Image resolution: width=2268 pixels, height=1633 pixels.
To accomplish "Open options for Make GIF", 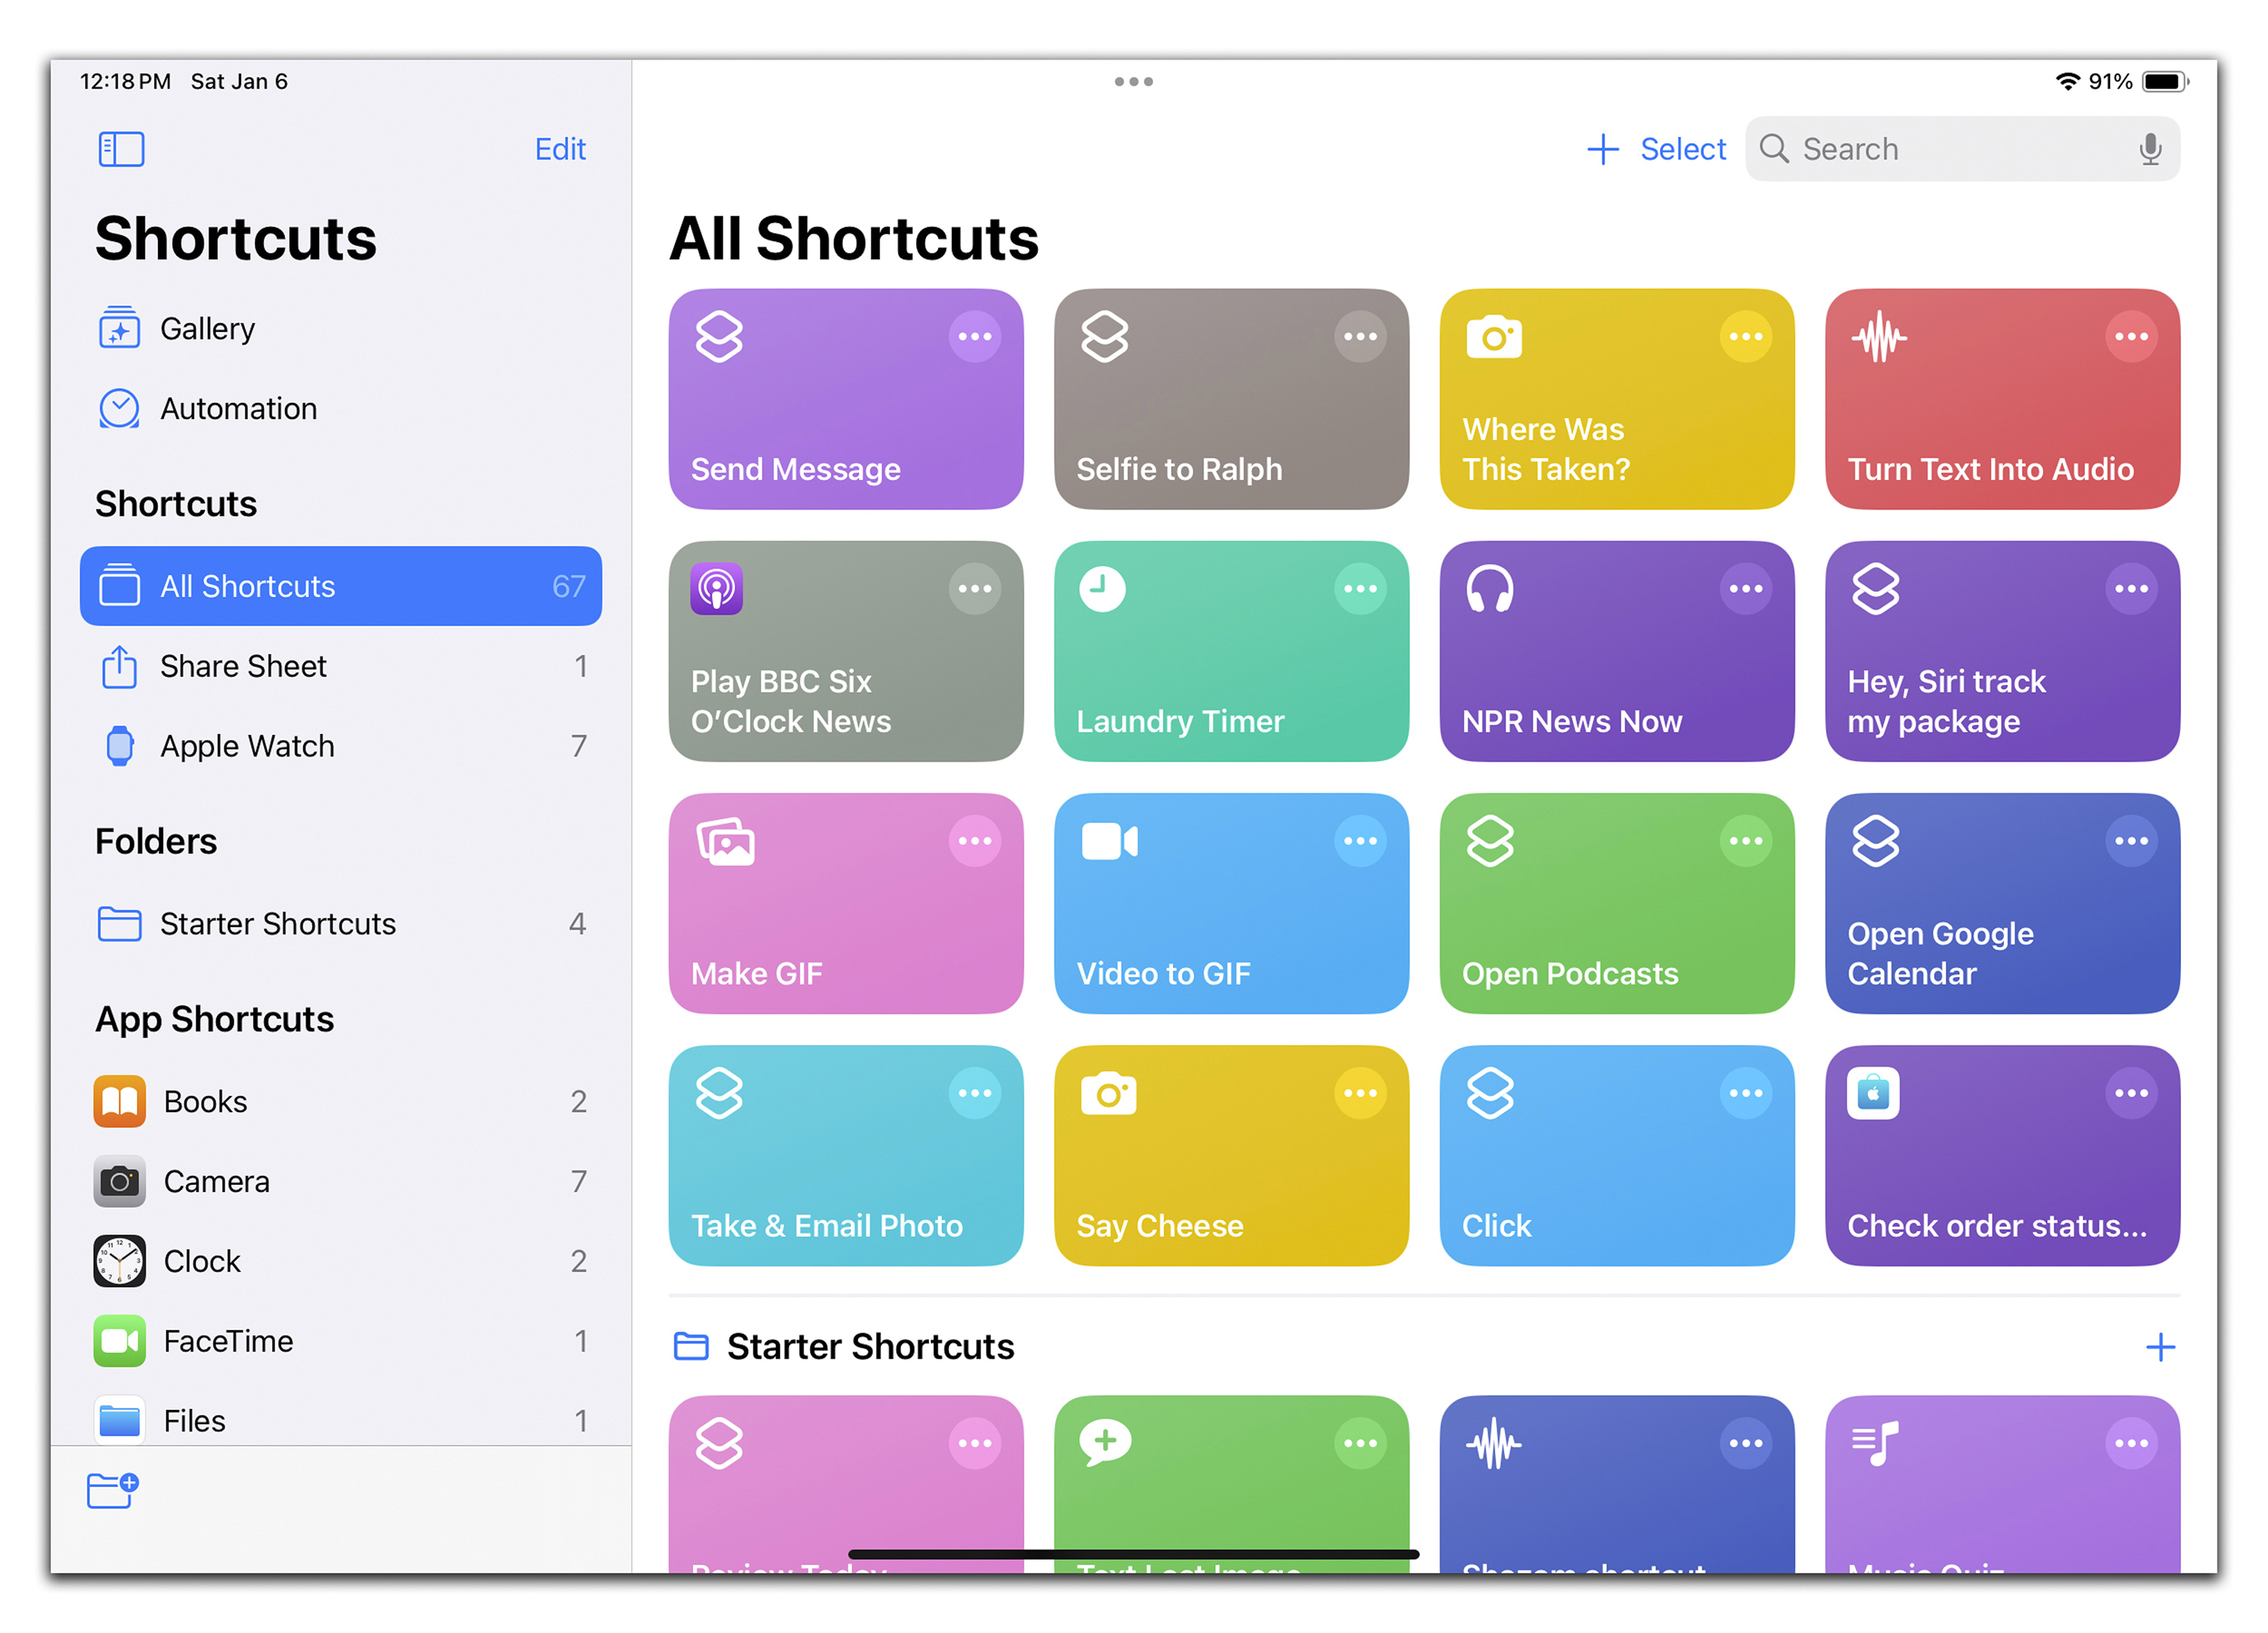I will (975, 841).
